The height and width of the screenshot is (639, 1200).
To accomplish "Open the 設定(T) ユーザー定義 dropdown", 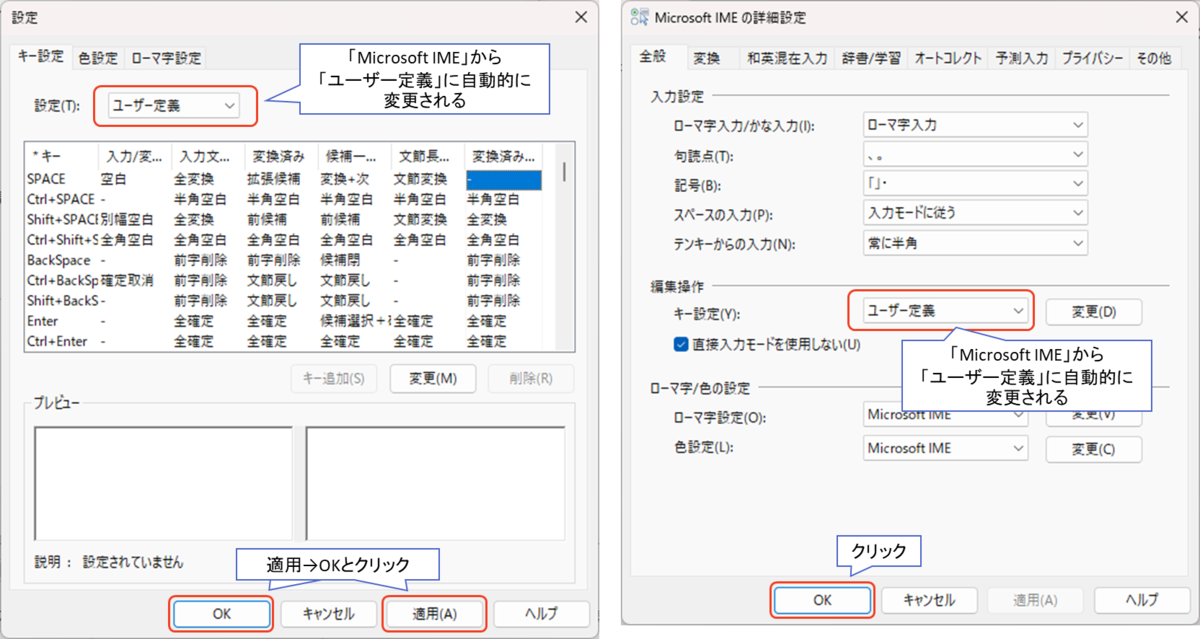I will [x=172, y=104].
